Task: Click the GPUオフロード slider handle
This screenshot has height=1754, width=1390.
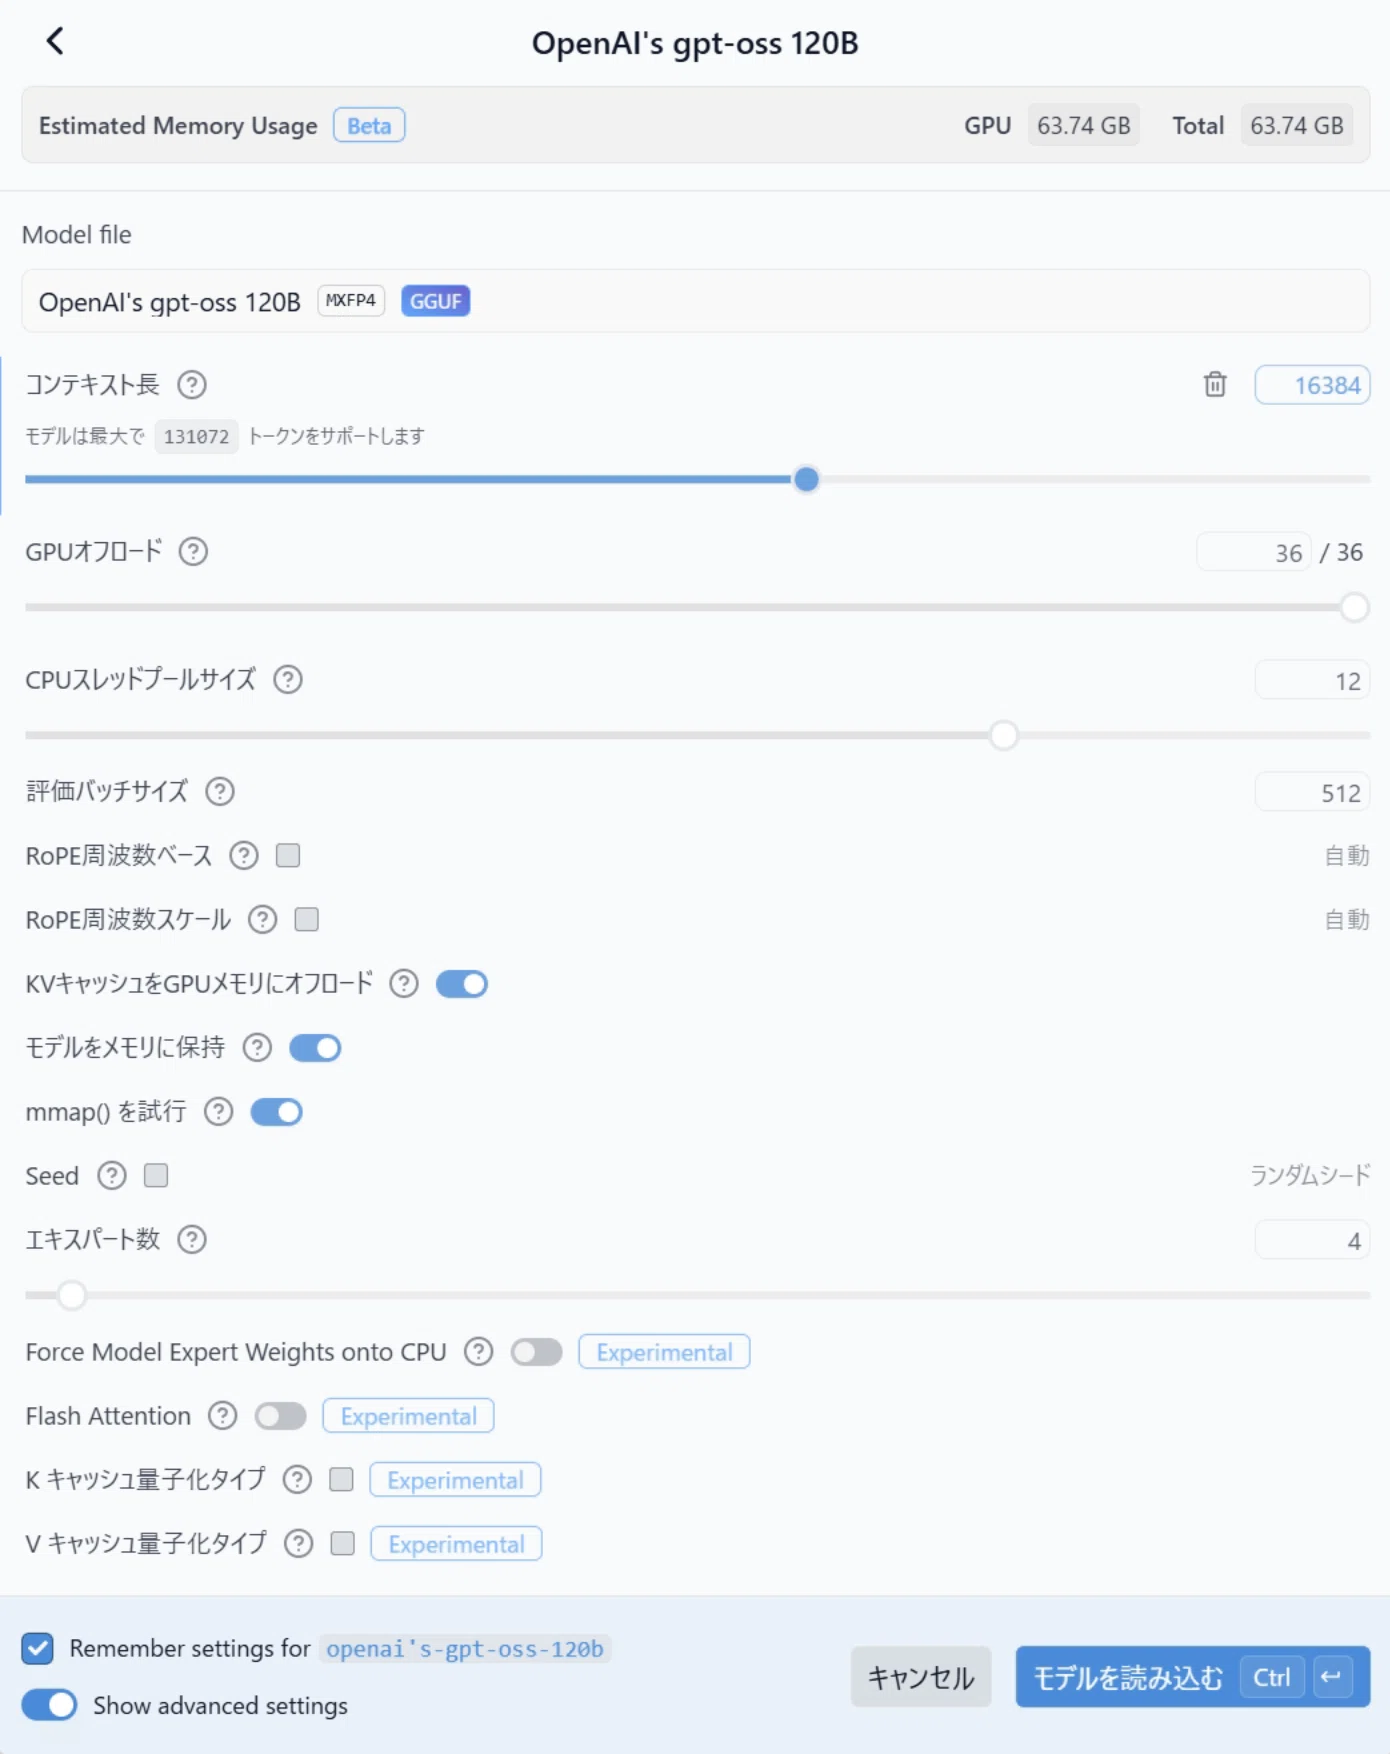Action: 1354,607
